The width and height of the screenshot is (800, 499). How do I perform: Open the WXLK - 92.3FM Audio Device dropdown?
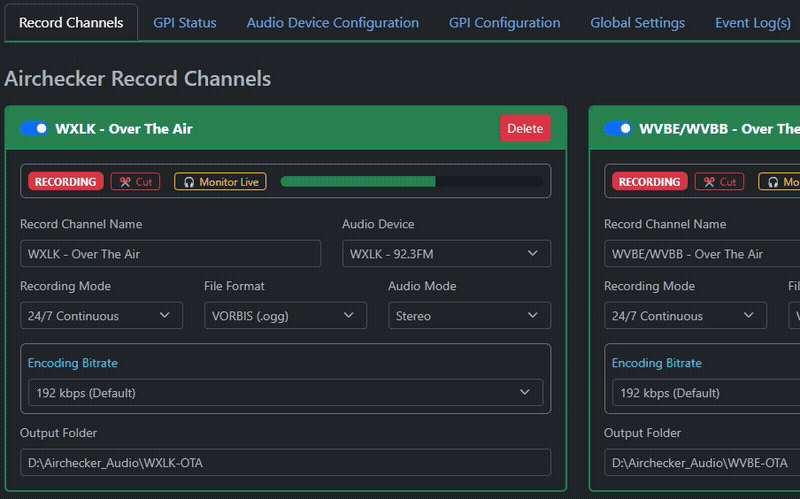point(446,254)
